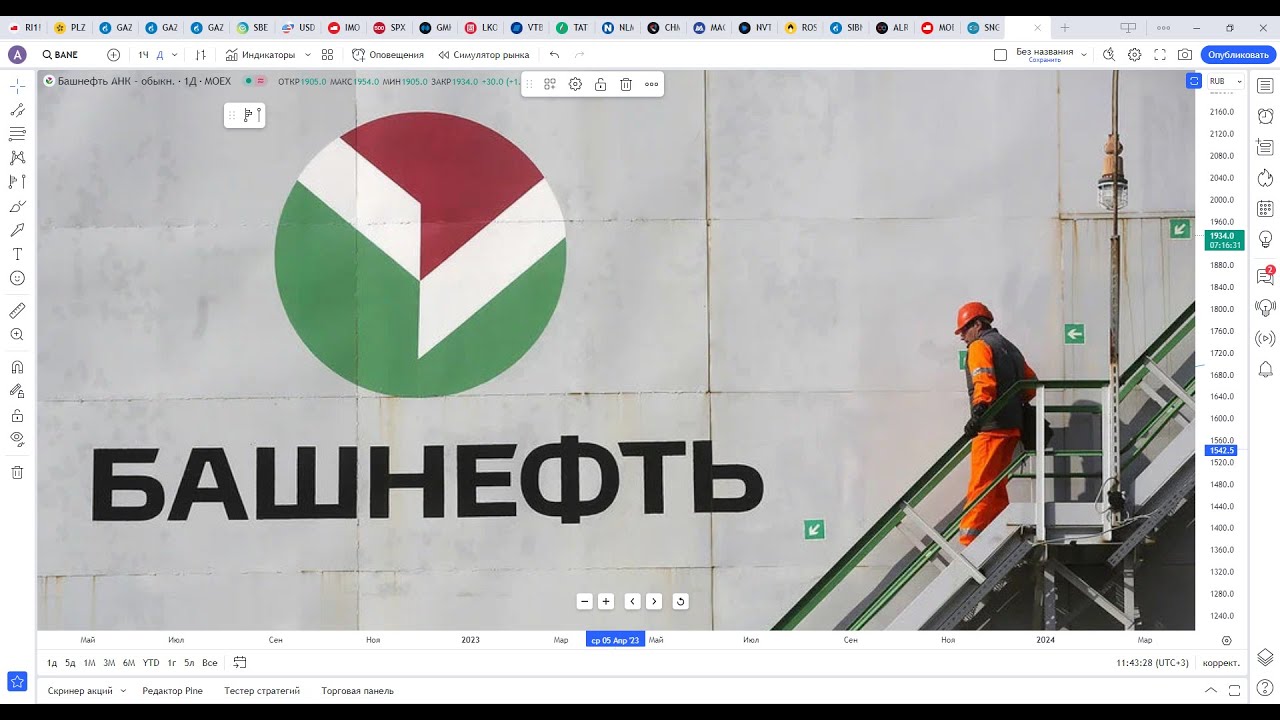Delete selected drawing with floating trash icon

(x=626, y=85)
